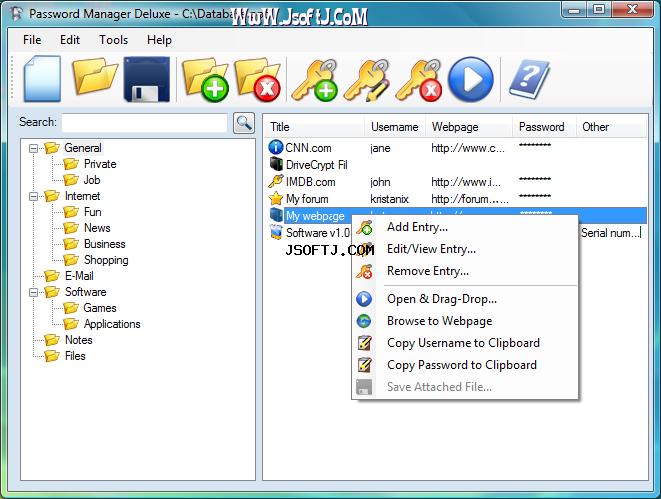
Task: Open the Help menu
Action: [x=159, y=40]
